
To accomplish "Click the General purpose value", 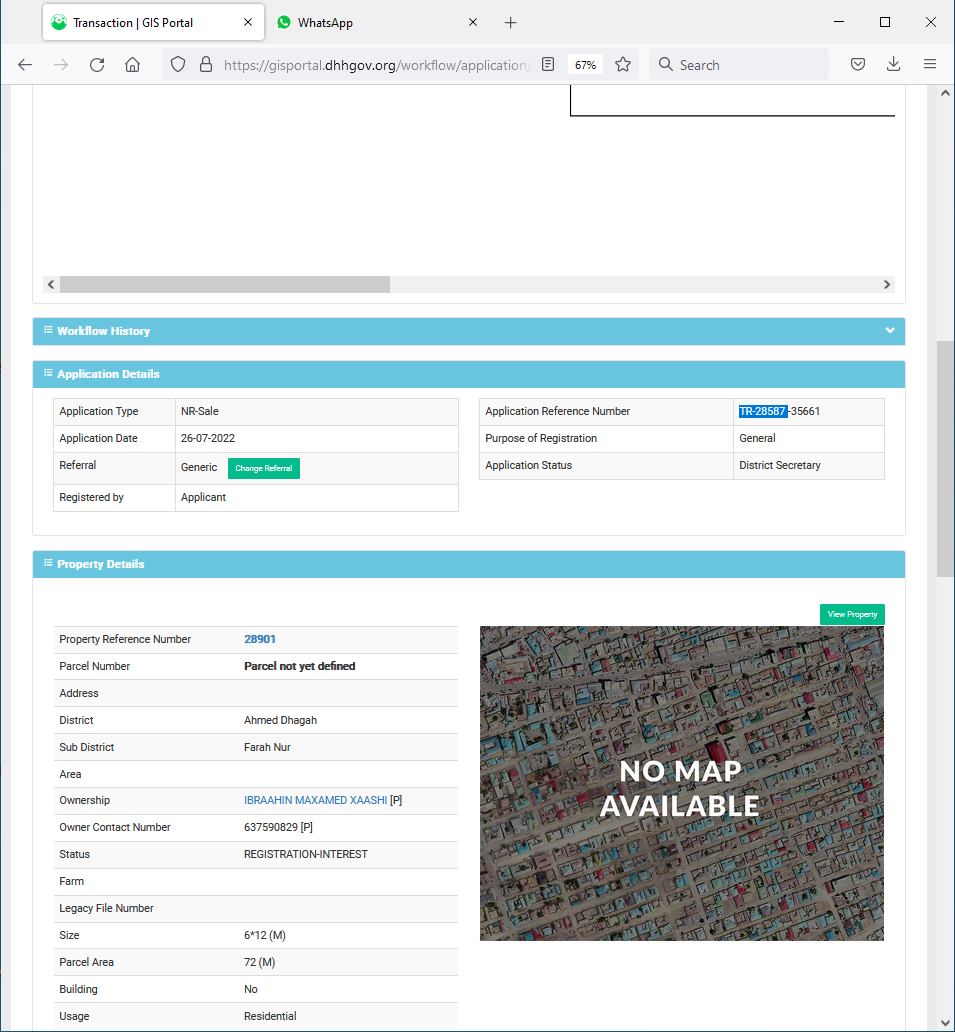I will tap(757, 438).
